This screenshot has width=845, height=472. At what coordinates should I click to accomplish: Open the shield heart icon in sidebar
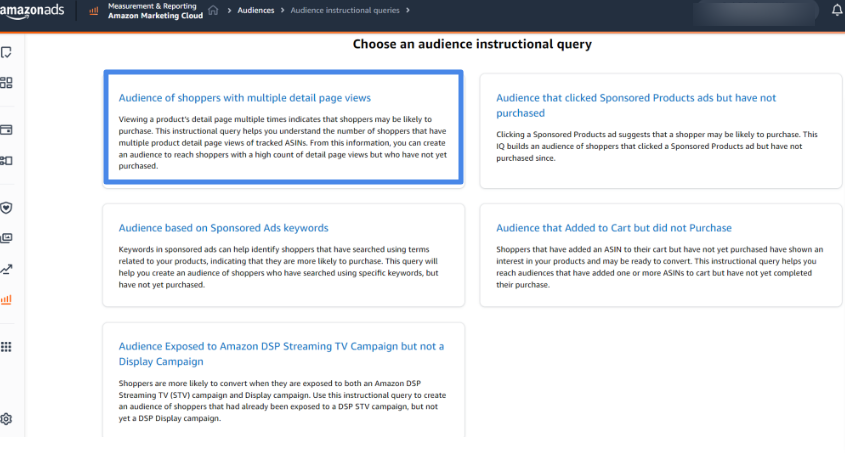(6, 208)
